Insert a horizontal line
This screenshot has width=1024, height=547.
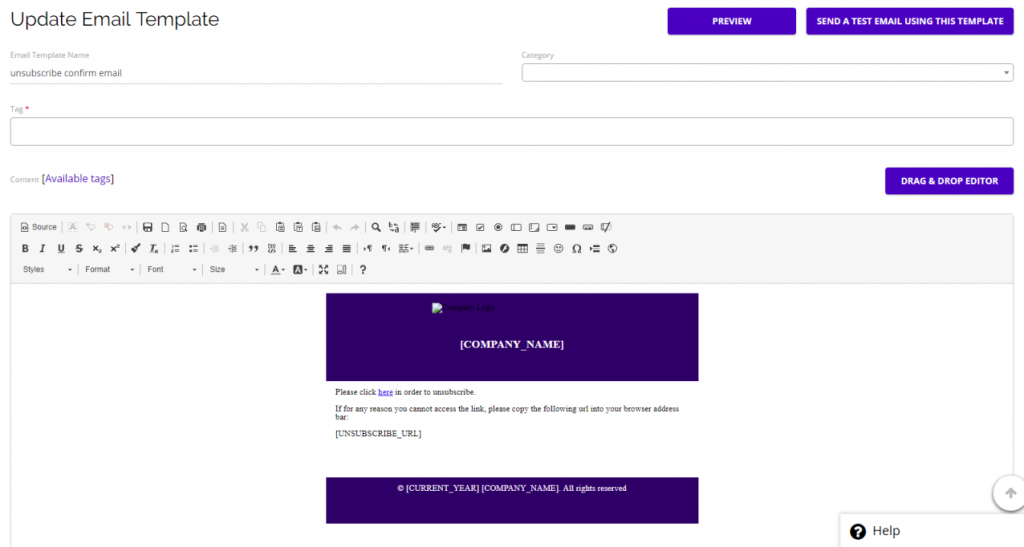click(540, 248)
